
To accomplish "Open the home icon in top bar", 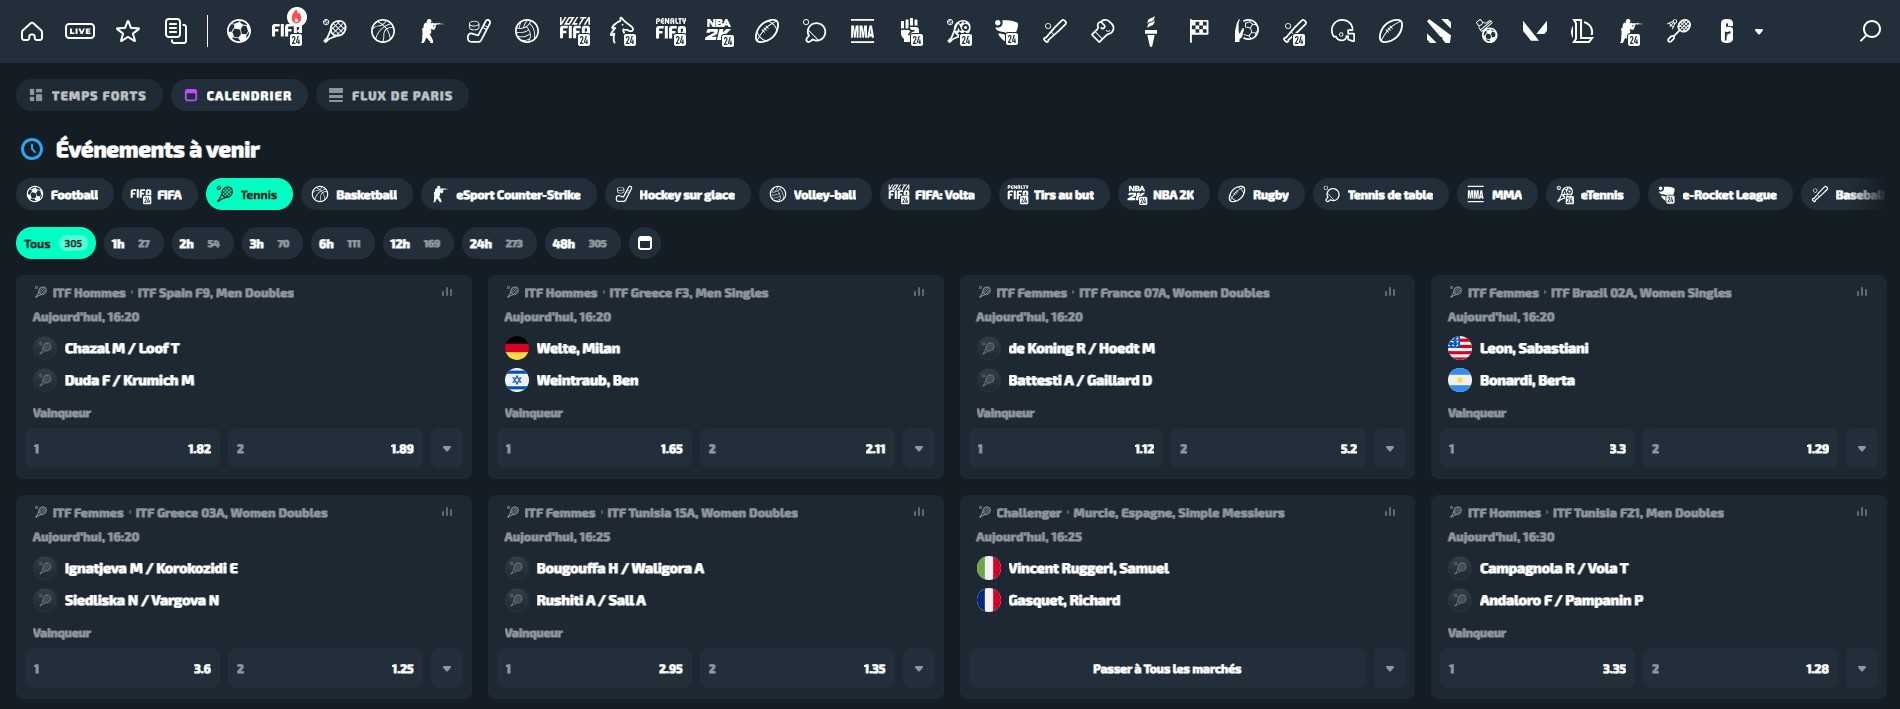I will click(32, 31).
